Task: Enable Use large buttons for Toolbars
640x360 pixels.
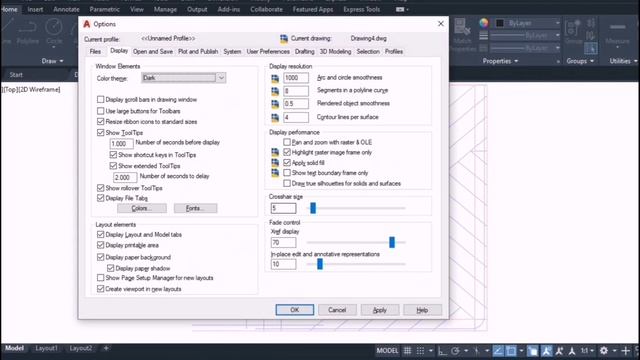Action: pos(100,111)
